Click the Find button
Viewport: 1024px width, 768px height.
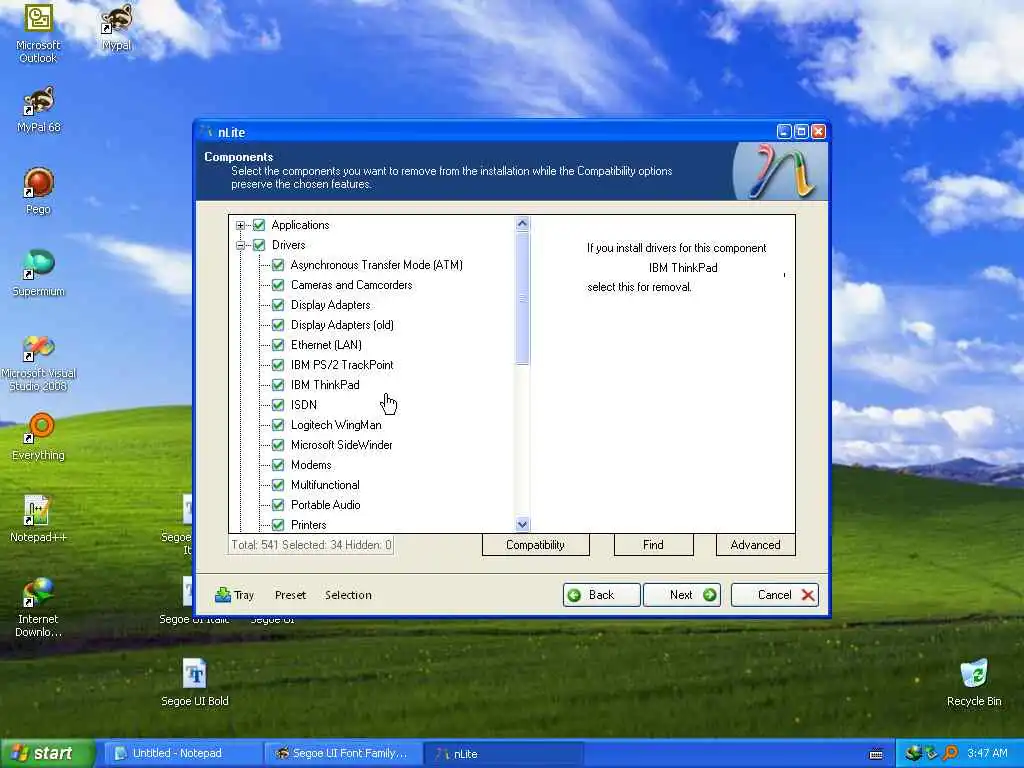653,545
